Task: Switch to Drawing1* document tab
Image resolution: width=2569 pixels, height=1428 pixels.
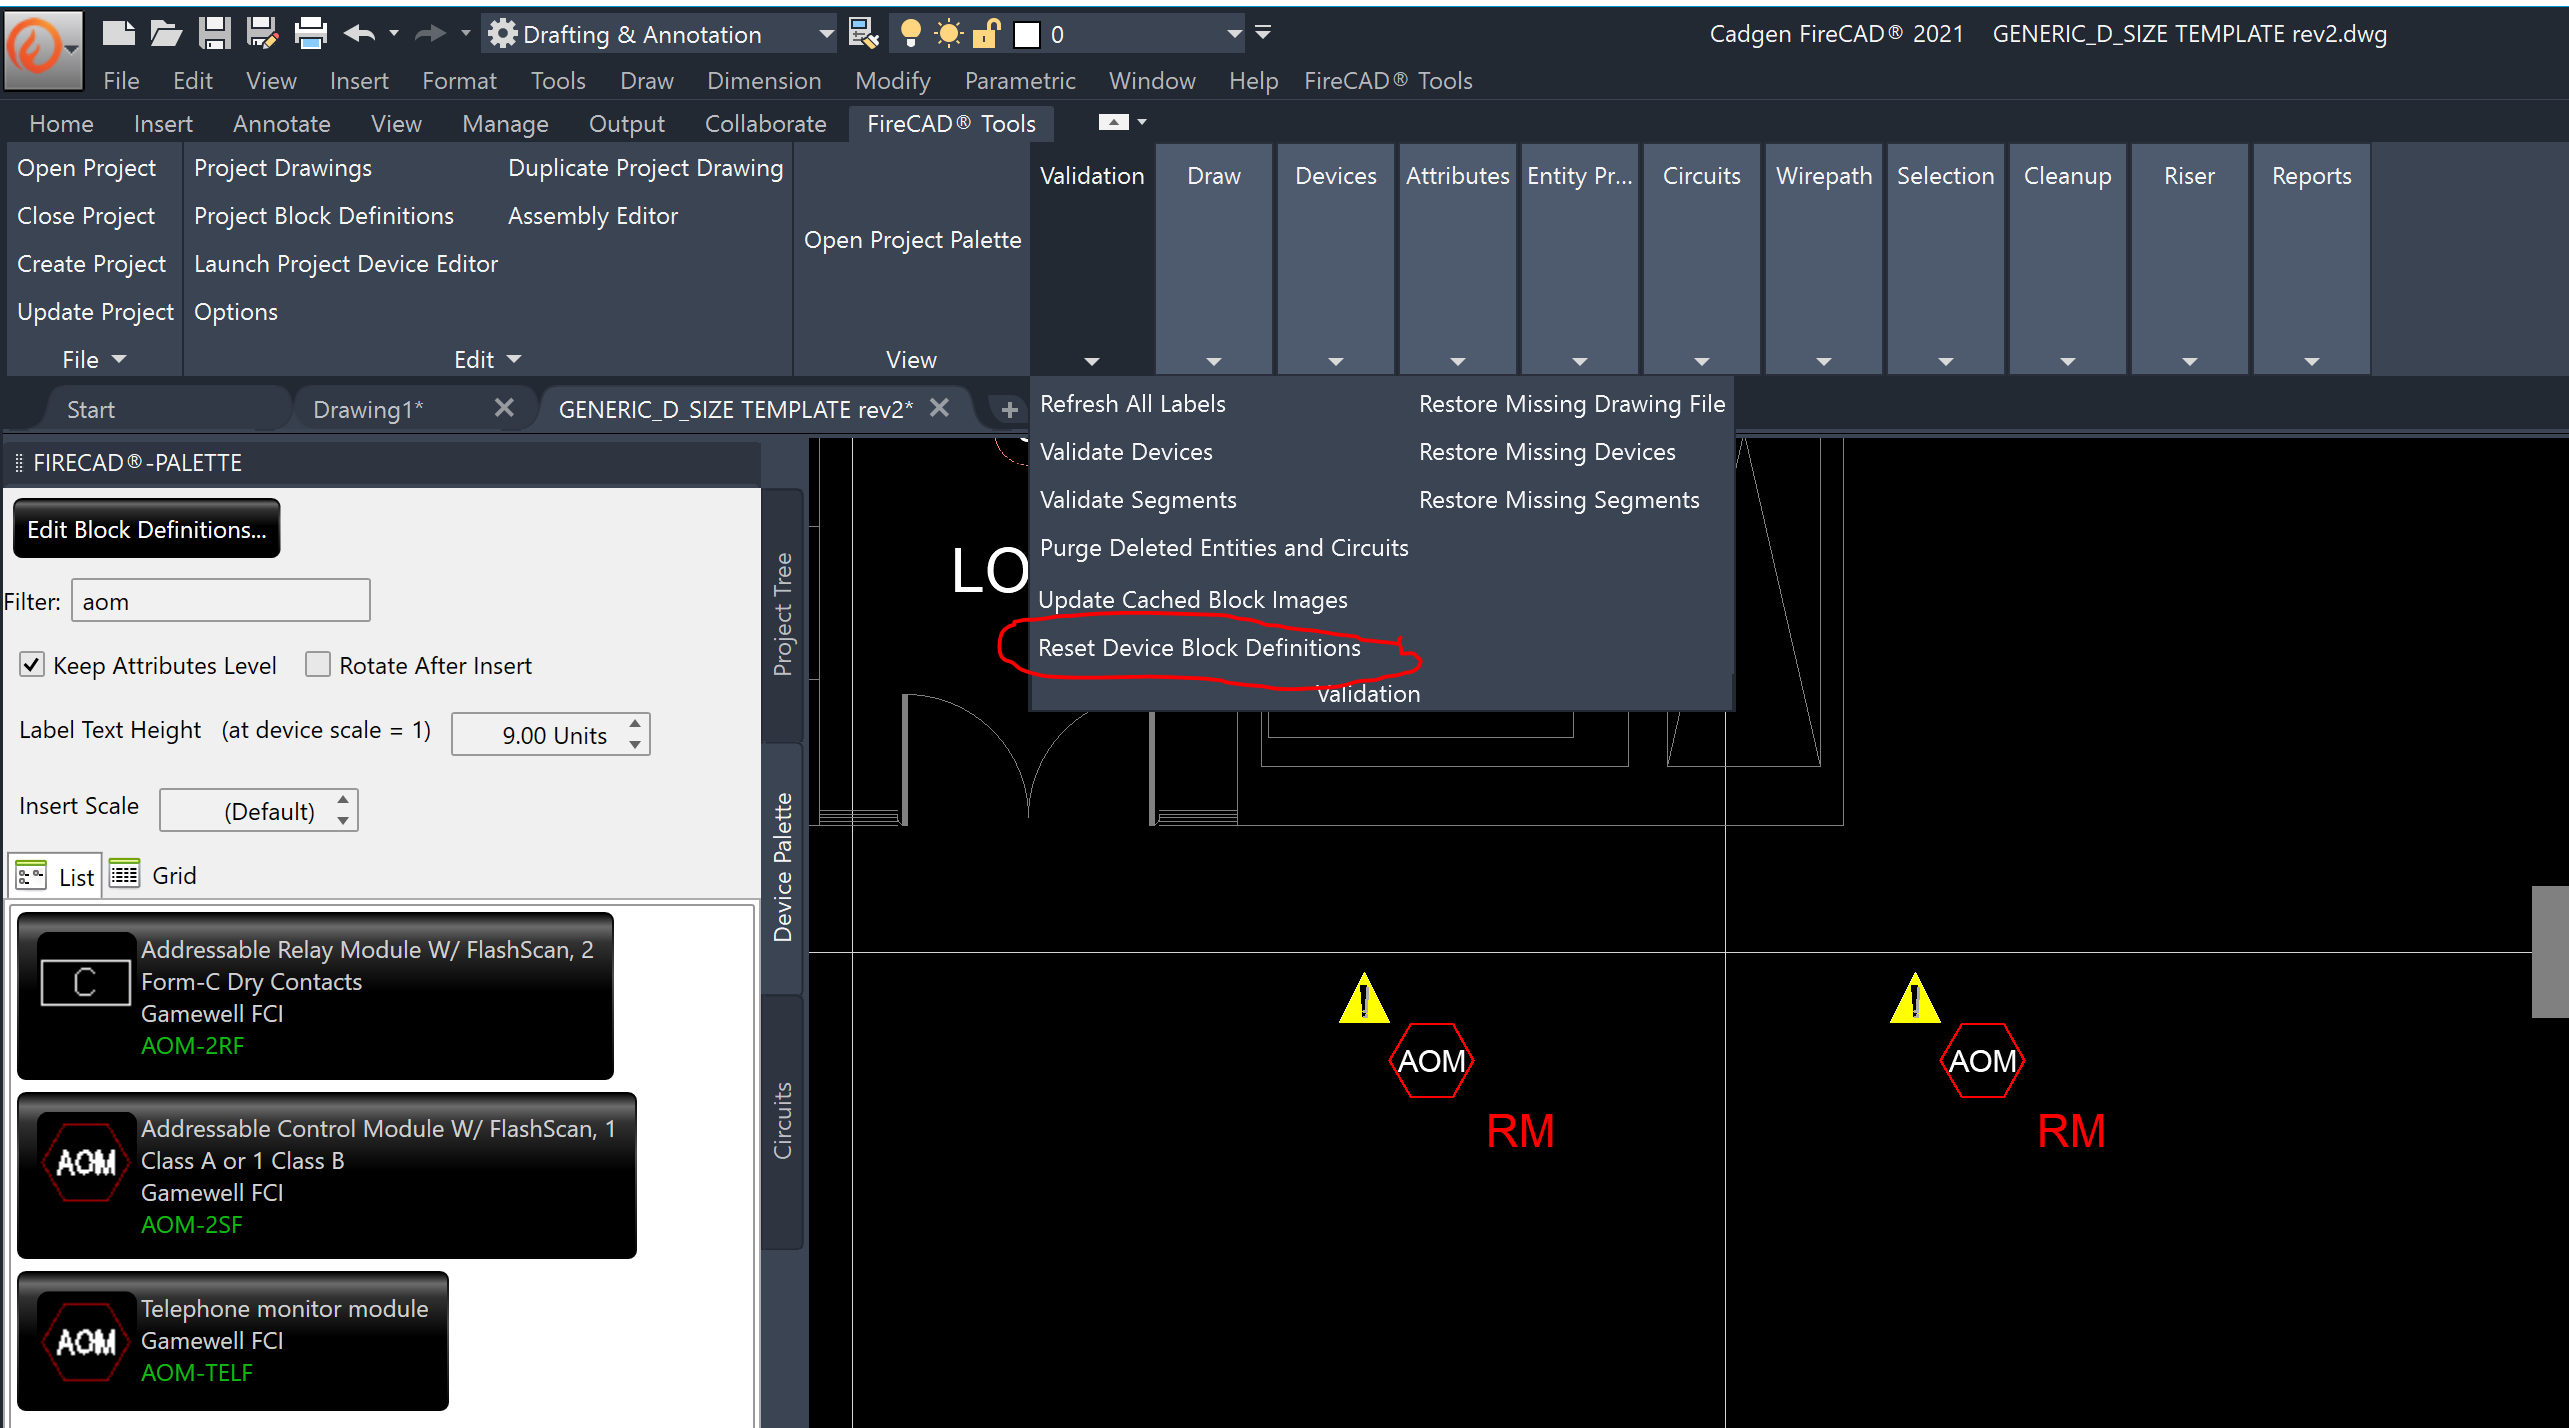Action: 368,410
